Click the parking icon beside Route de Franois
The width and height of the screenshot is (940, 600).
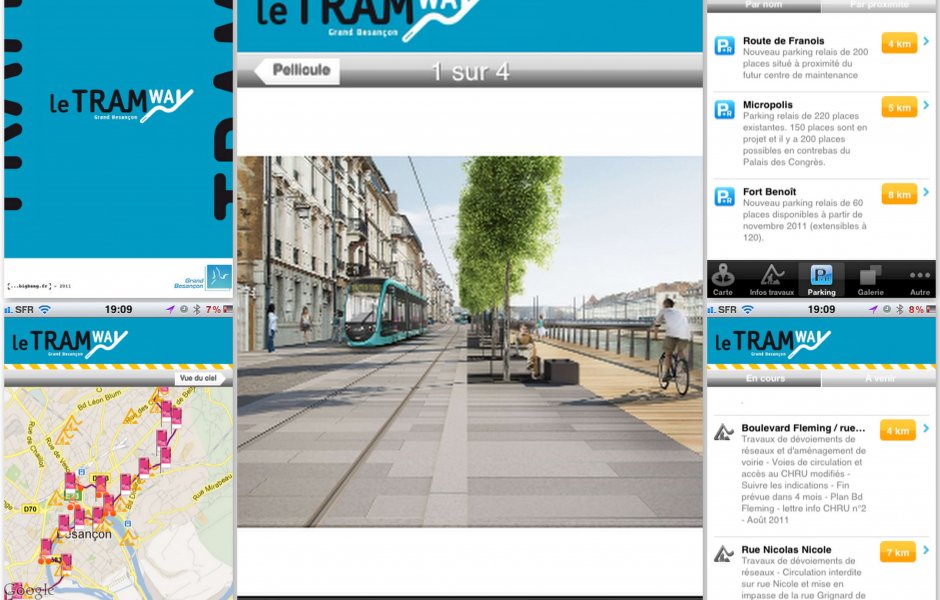point(724,46)
